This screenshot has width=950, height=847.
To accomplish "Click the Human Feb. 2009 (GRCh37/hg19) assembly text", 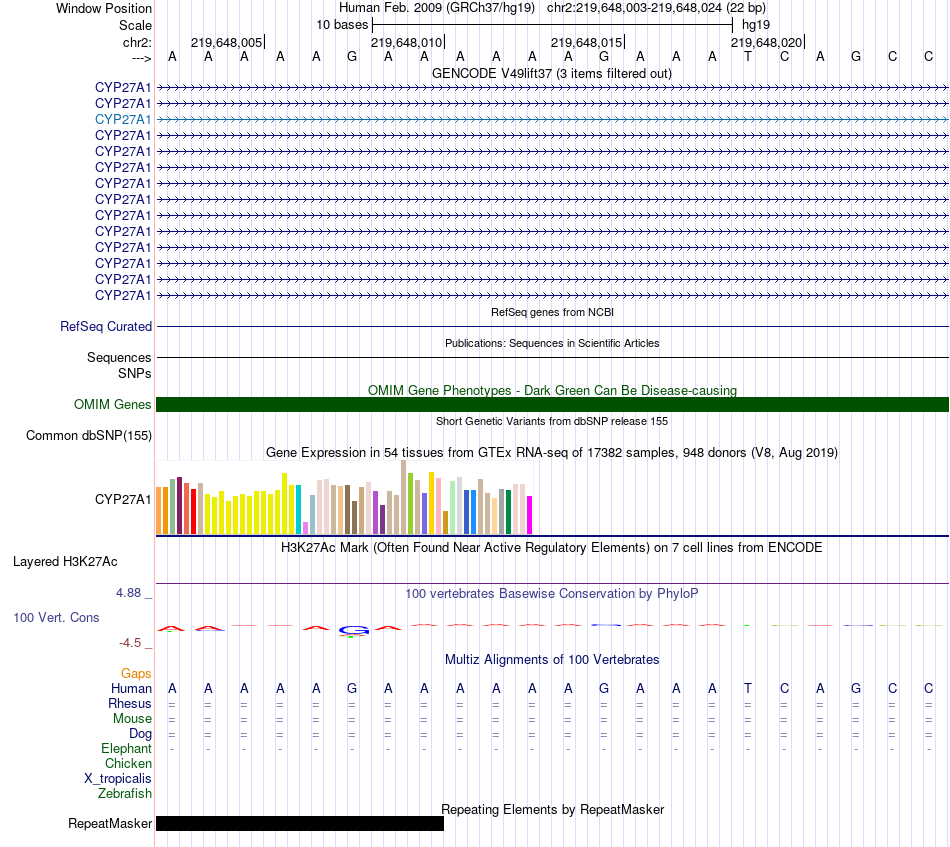I will pos(437,8).
